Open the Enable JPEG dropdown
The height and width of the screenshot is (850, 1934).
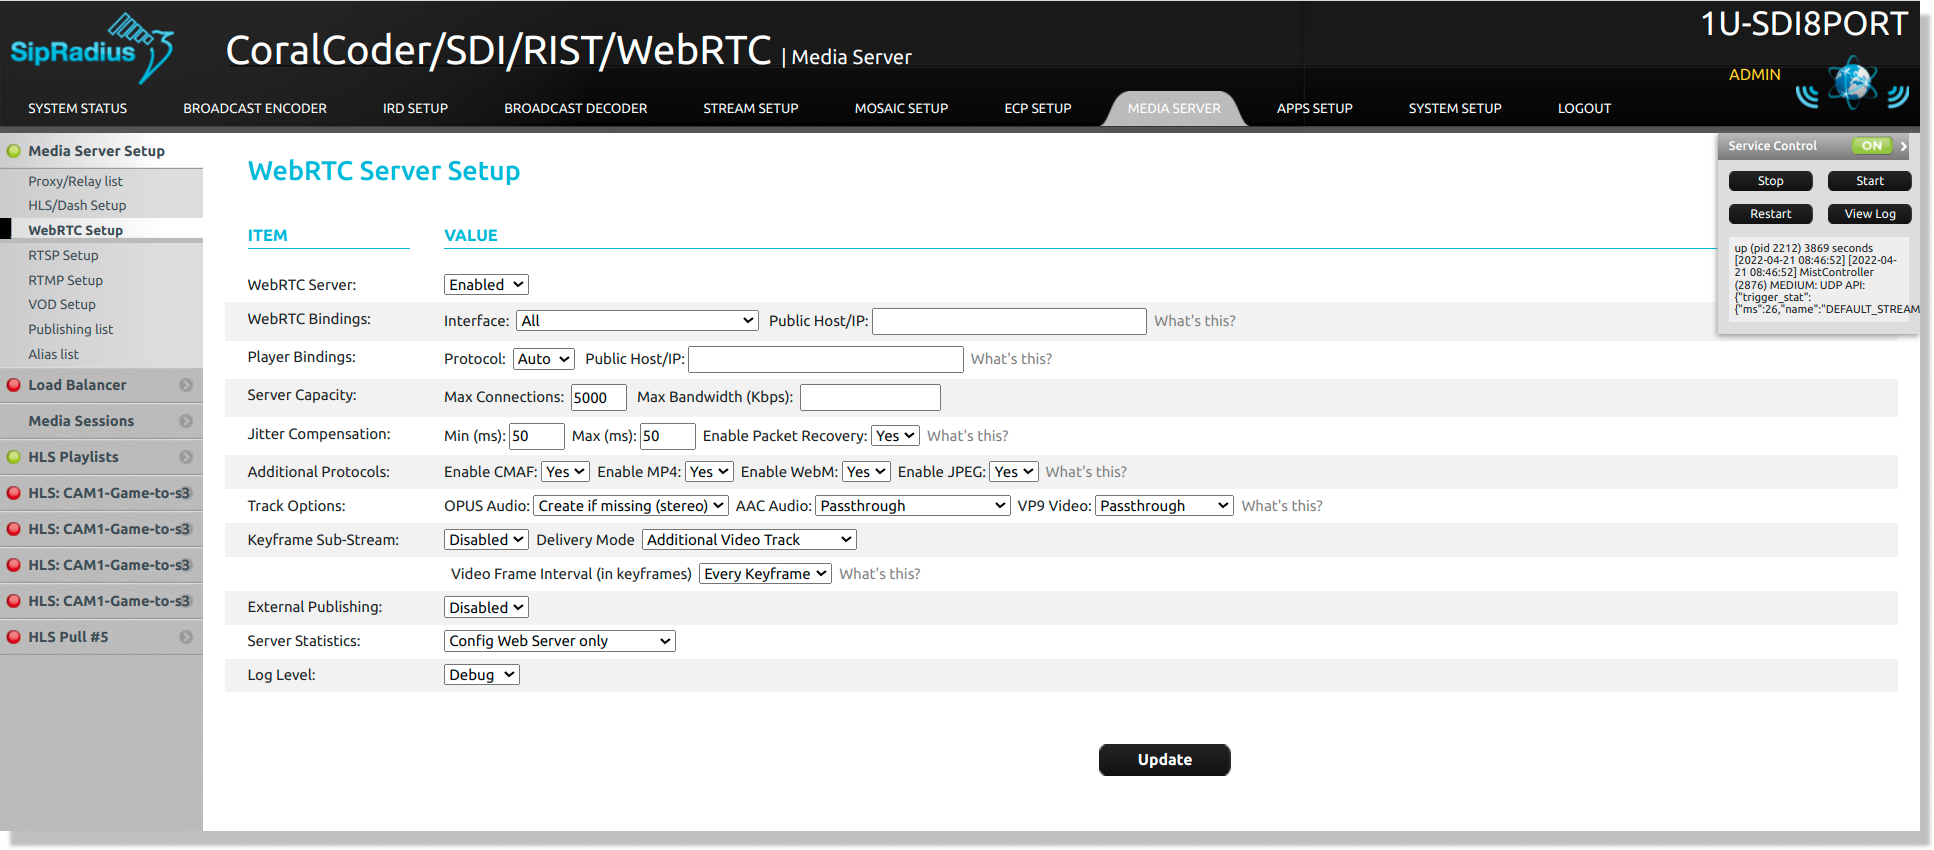1014,472
